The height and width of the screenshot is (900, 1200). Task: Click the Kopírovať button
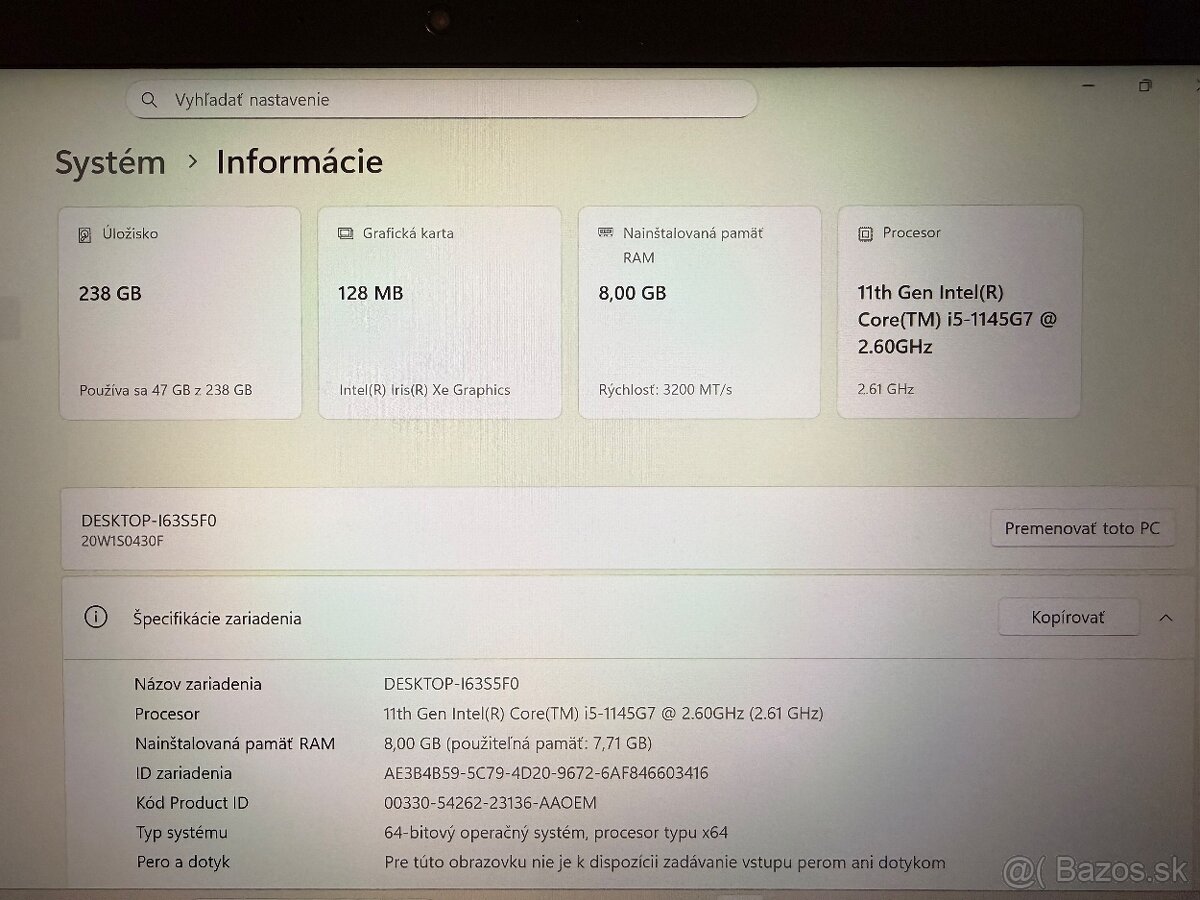pos(1068,617)
